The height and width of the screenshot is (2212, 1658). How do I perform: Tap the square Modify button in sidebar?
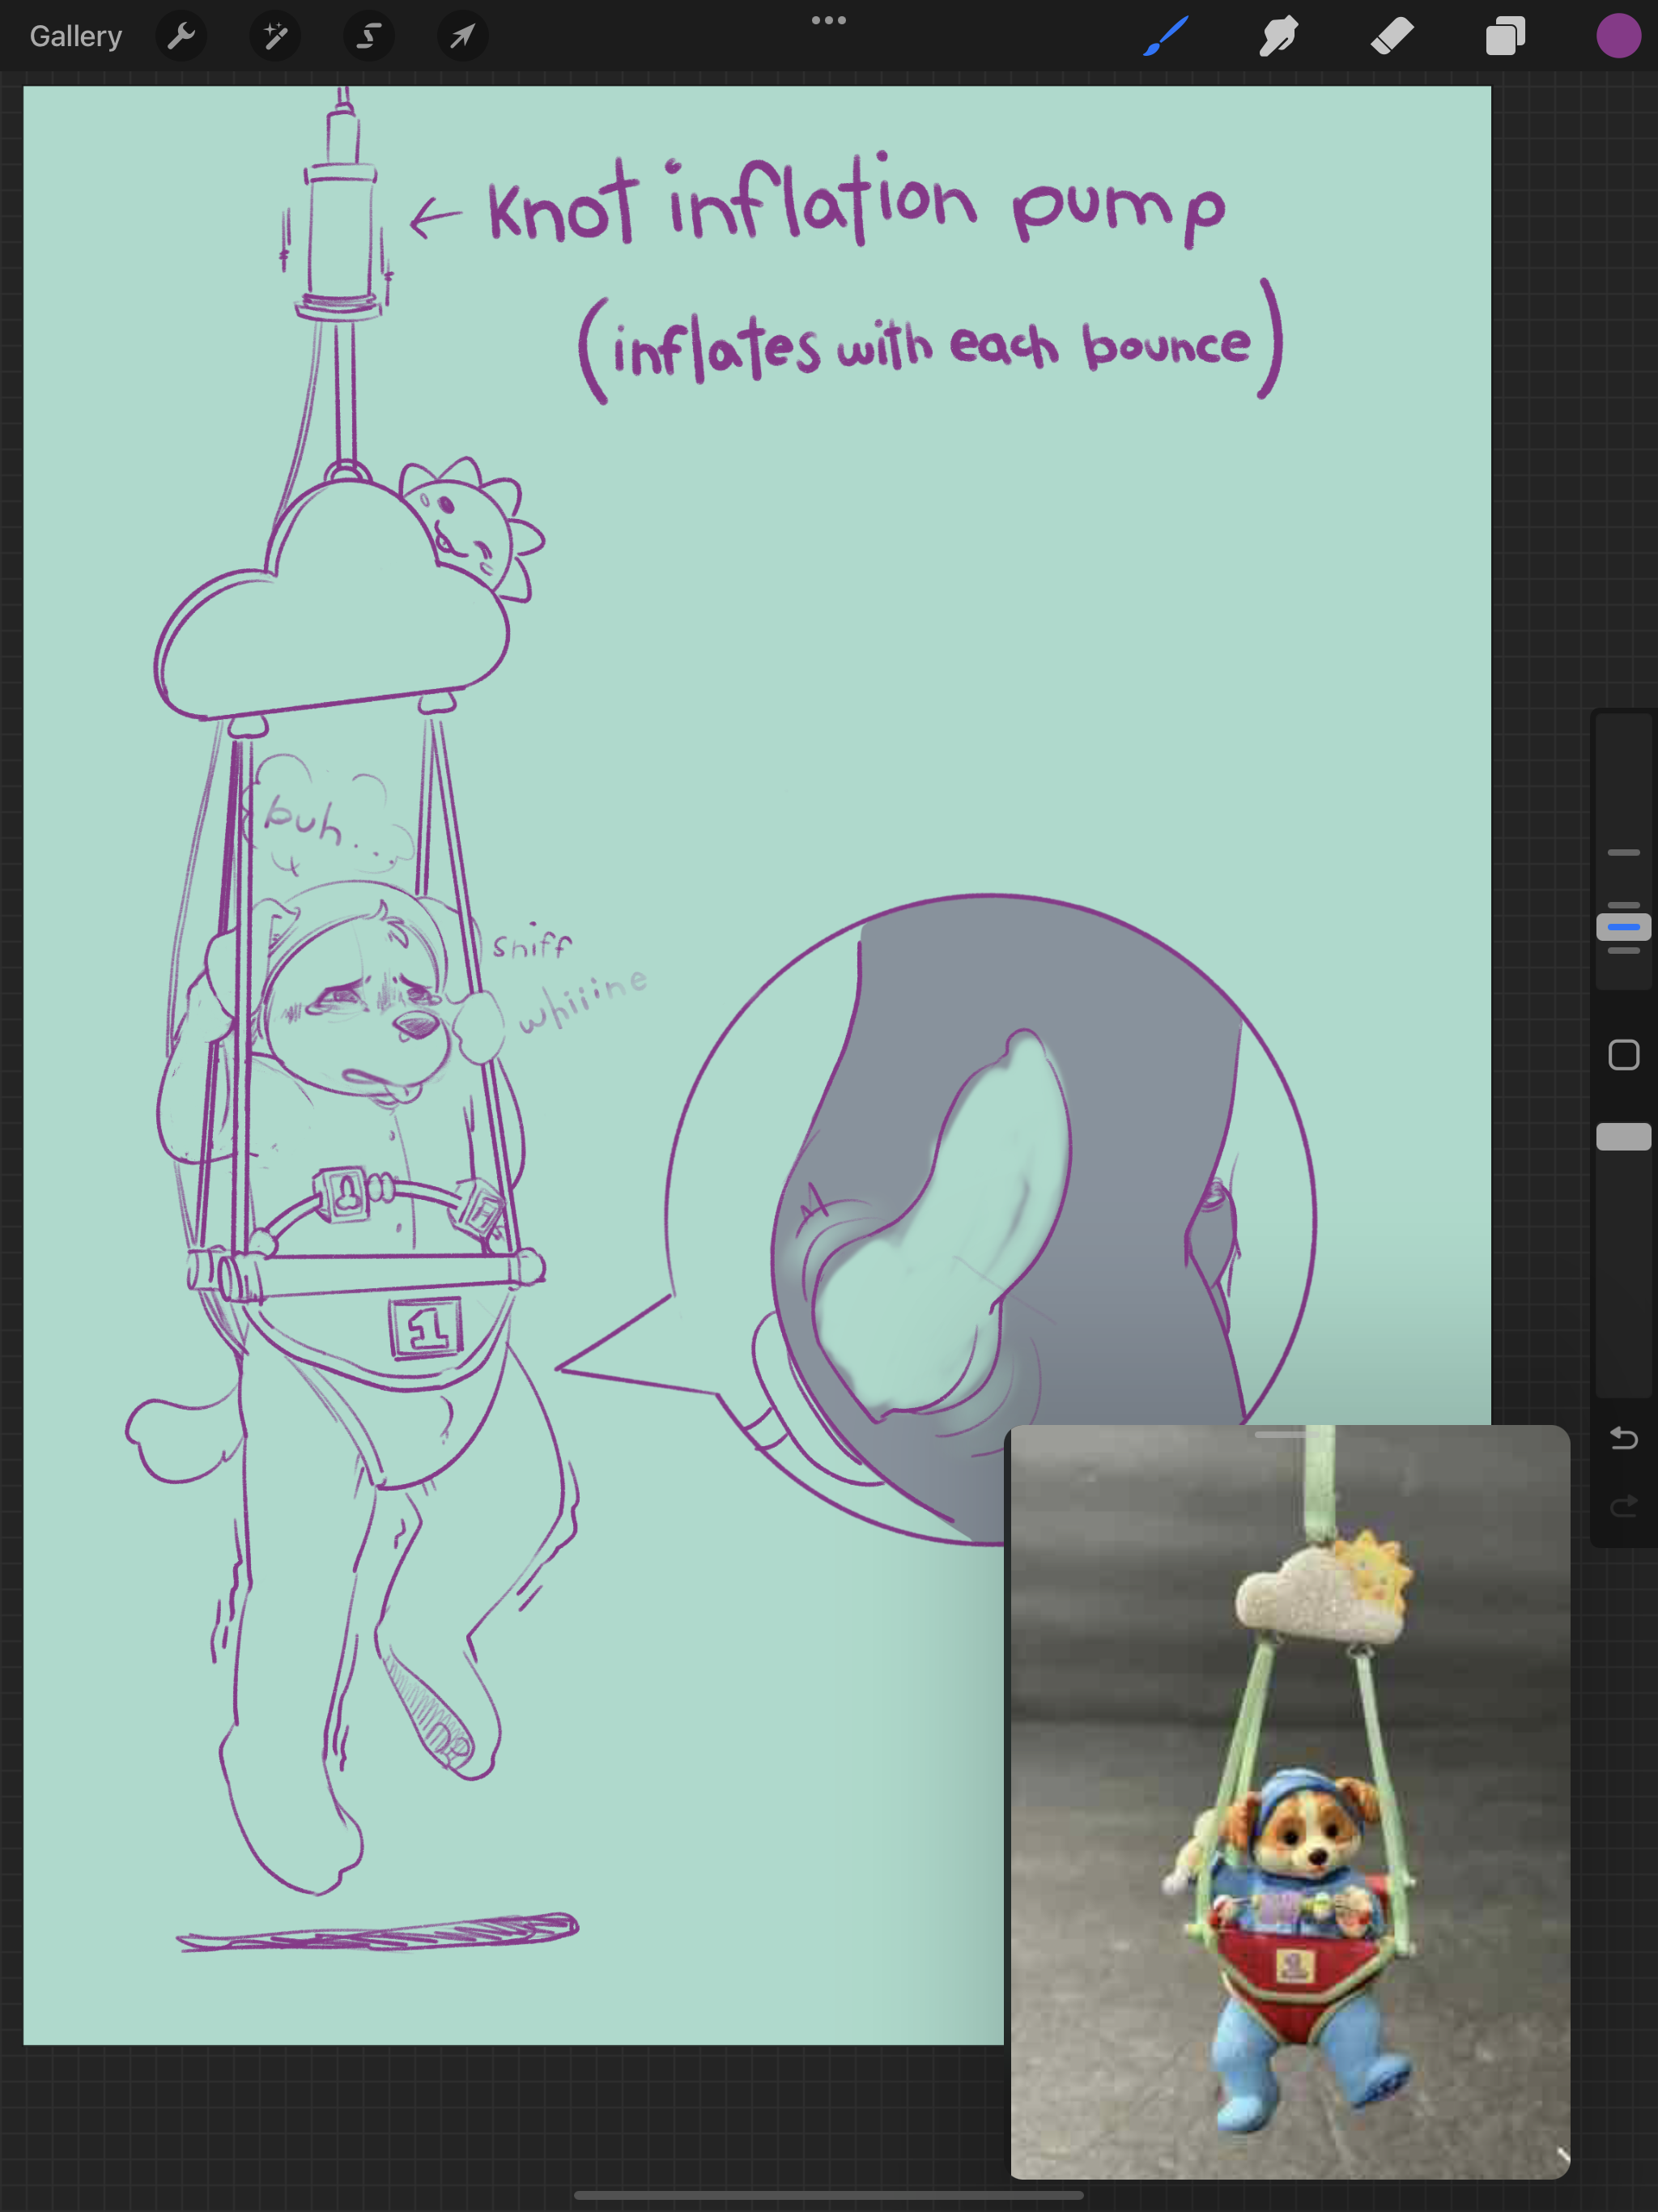coord(1623,1055)
